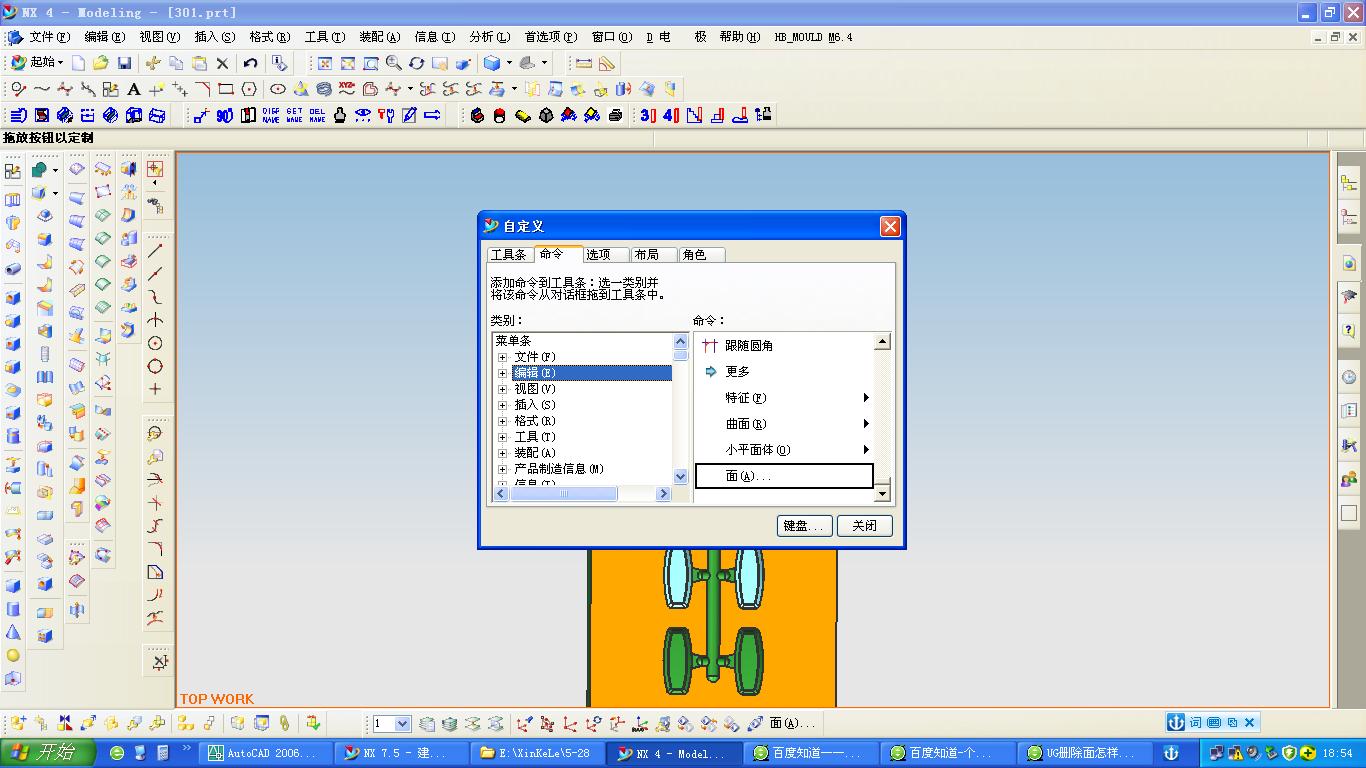
Task: Select the 曲面(R) command entry
Action: click(786, 424)
